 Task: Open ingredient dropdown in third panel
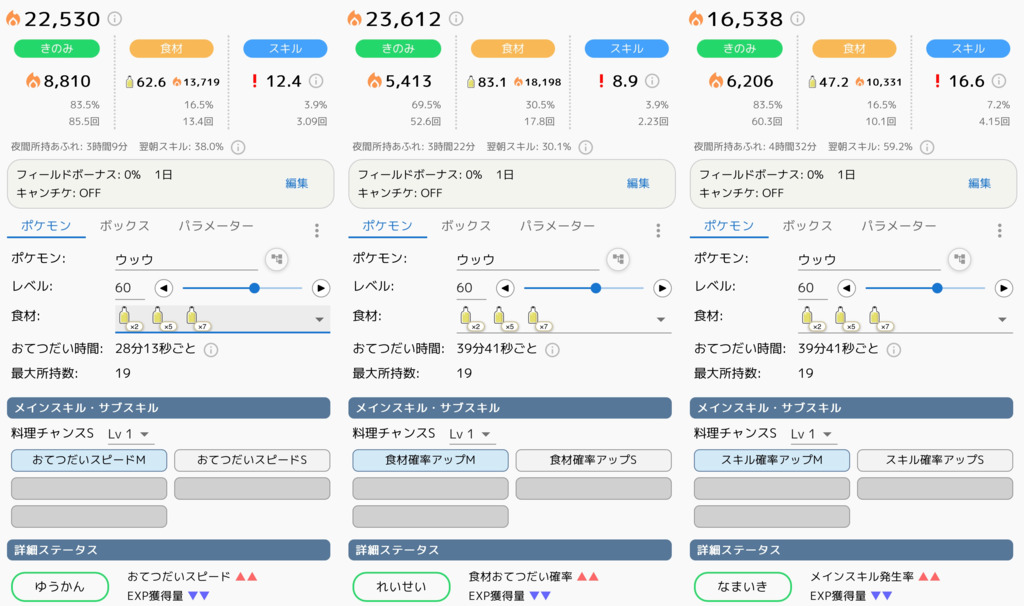[x=906, y=319]
